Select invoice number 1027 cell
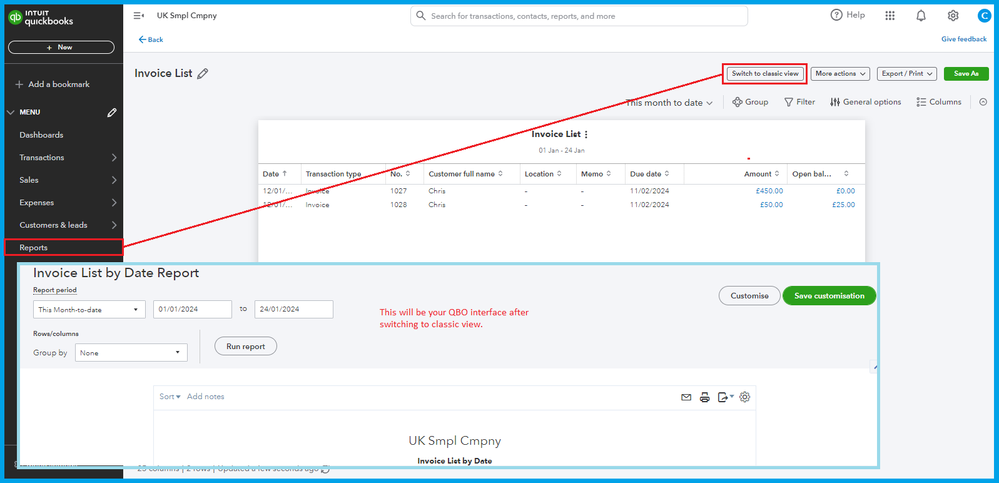Screen dimensions: 999x483 (398, 191)
